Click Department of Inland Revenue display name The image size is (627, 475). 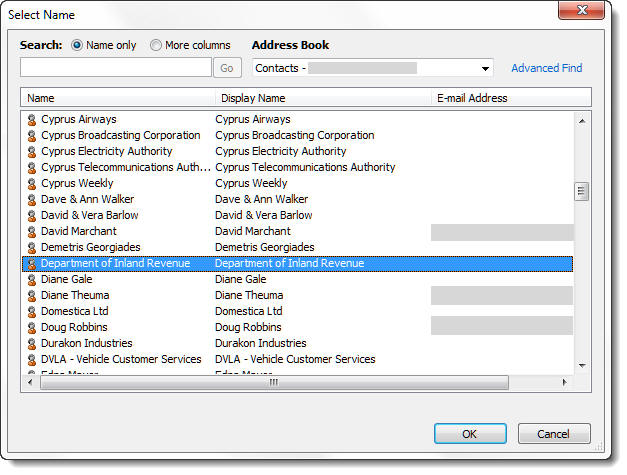[290, 263]
